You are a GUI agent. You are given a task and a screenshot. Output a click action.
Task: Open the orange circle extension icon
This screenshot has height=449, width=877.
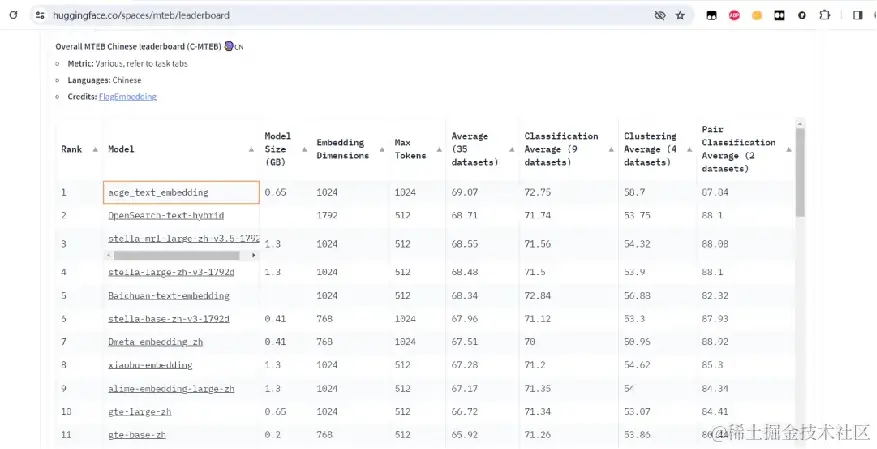point(757,16)
